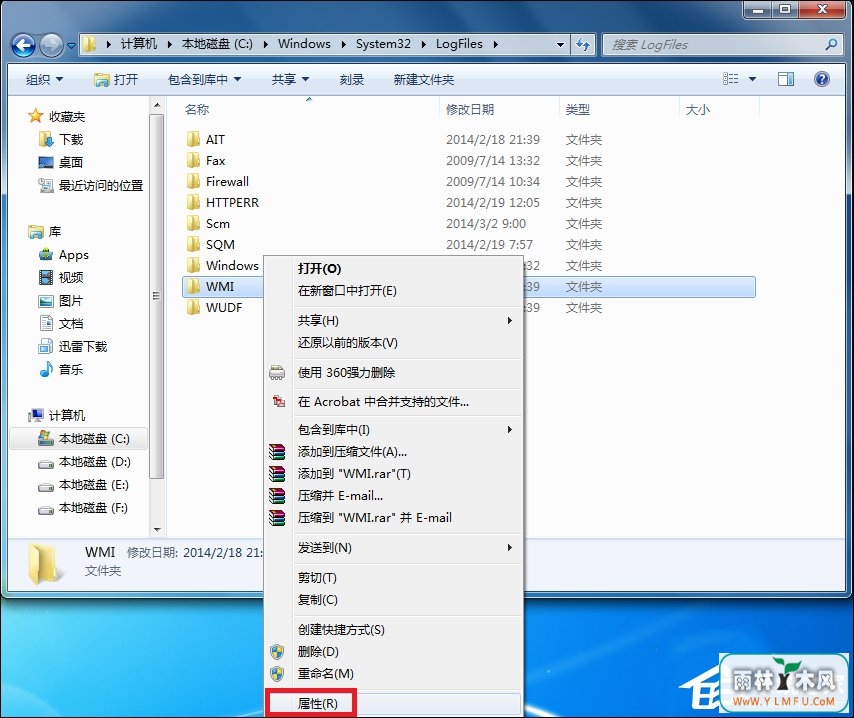This screenshot has height=718, width=854.
Task: Select 本地磁盘 (C:) in navigation pane
Action: 79,439
